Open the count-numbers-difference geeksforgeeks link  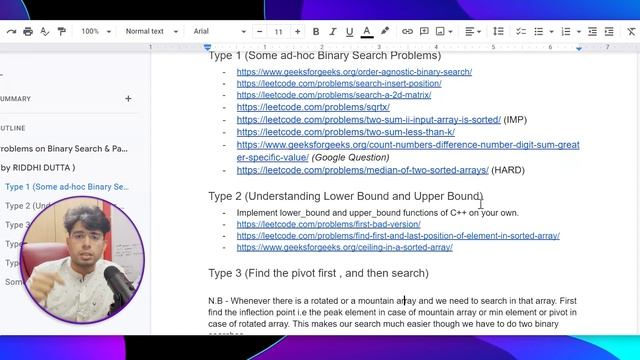click(408, 151)
